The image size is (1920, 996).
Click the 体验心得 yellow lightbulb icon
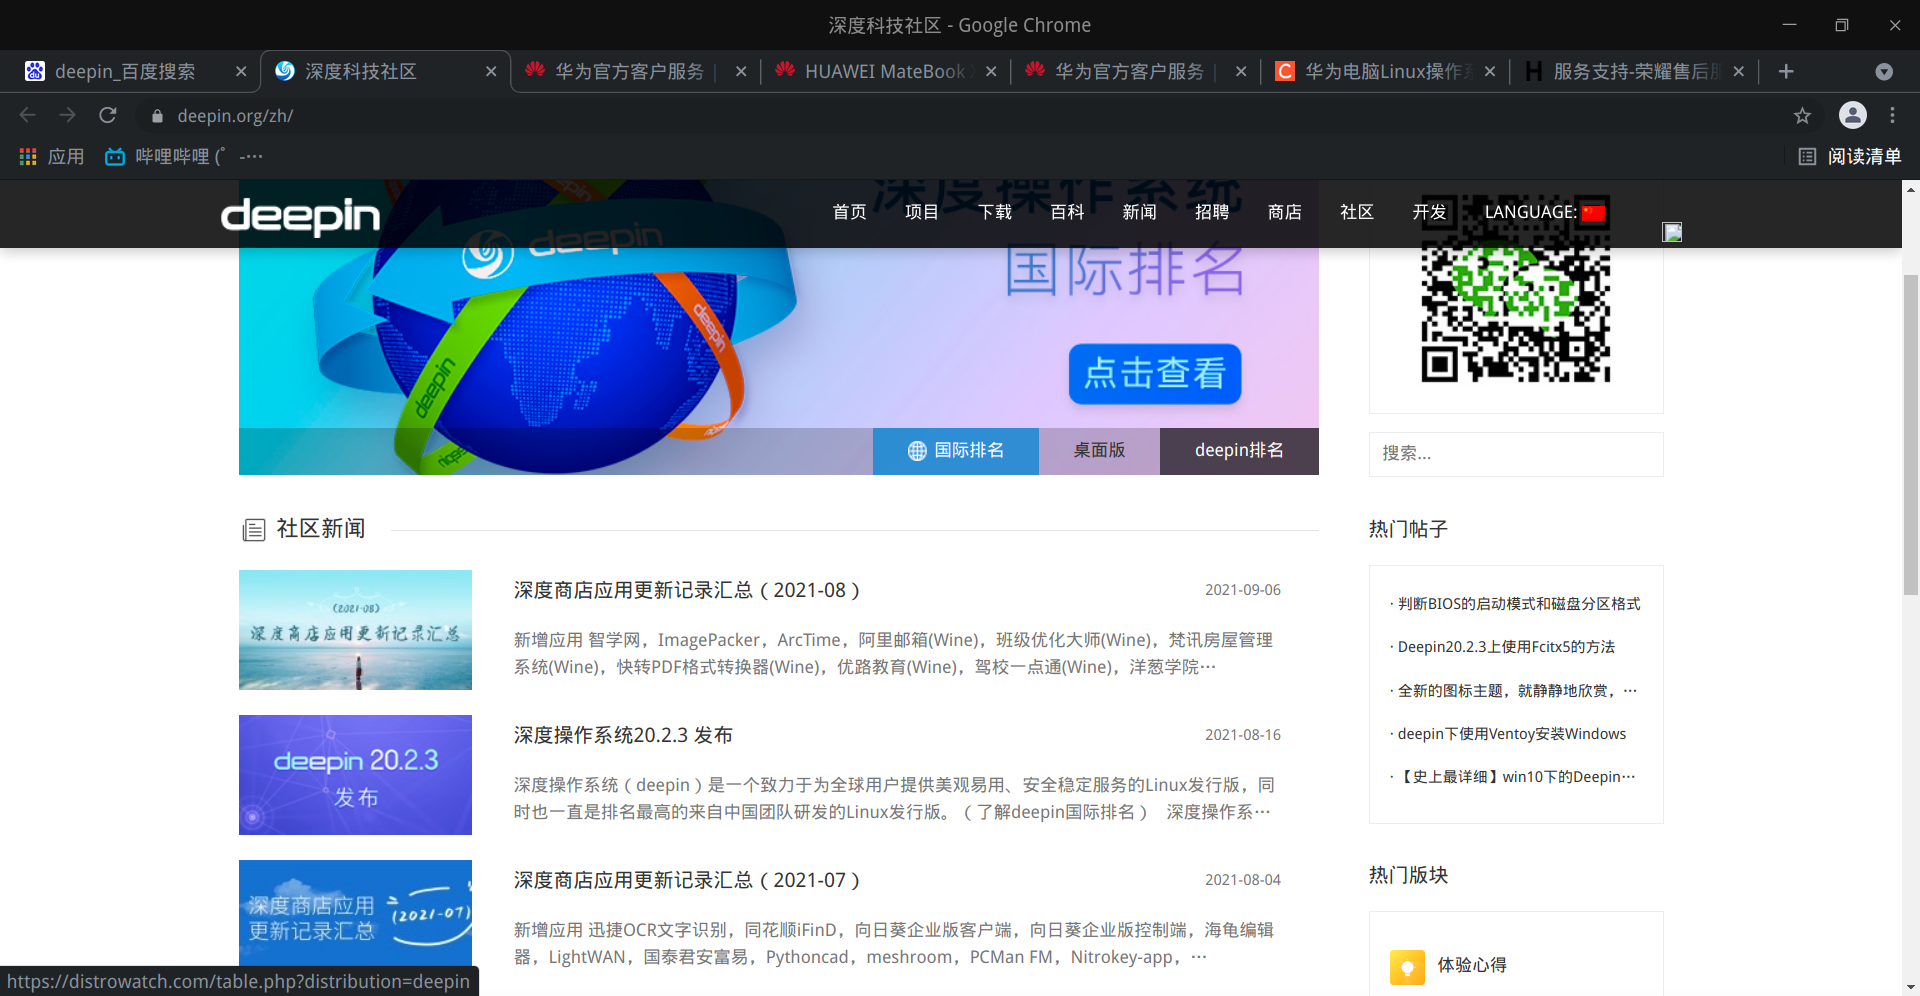1407,967
